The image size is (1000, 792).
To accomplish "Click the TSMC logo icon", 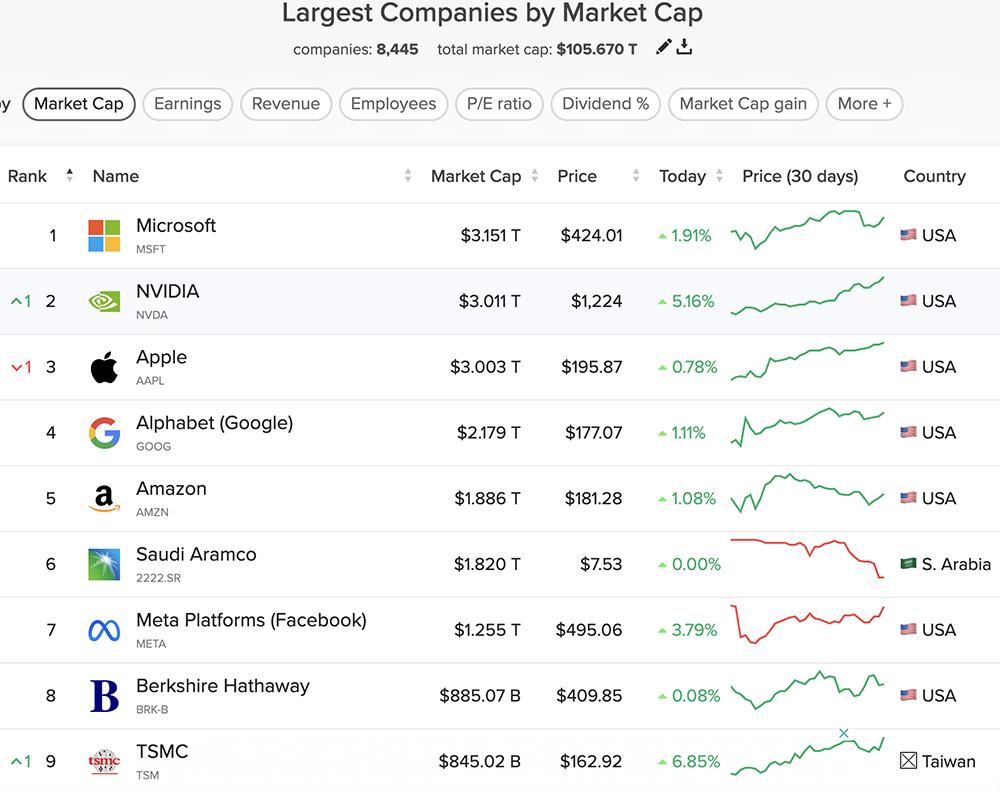I will (x=104, y=761).
